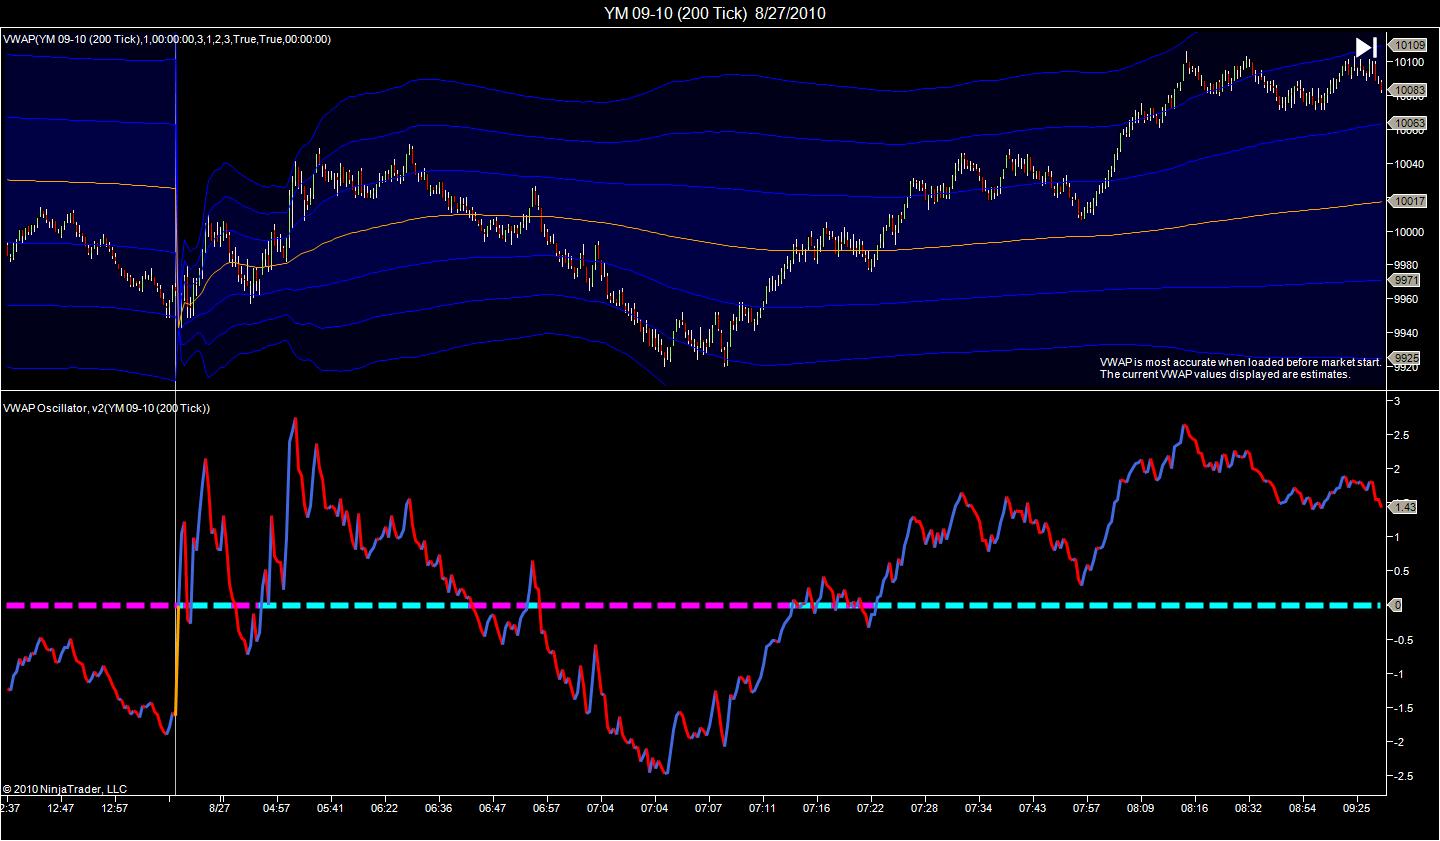Click the jump-to-latest-bar arrow icon
This screenshot has width=1440, height=841.
click(1366, 47)
